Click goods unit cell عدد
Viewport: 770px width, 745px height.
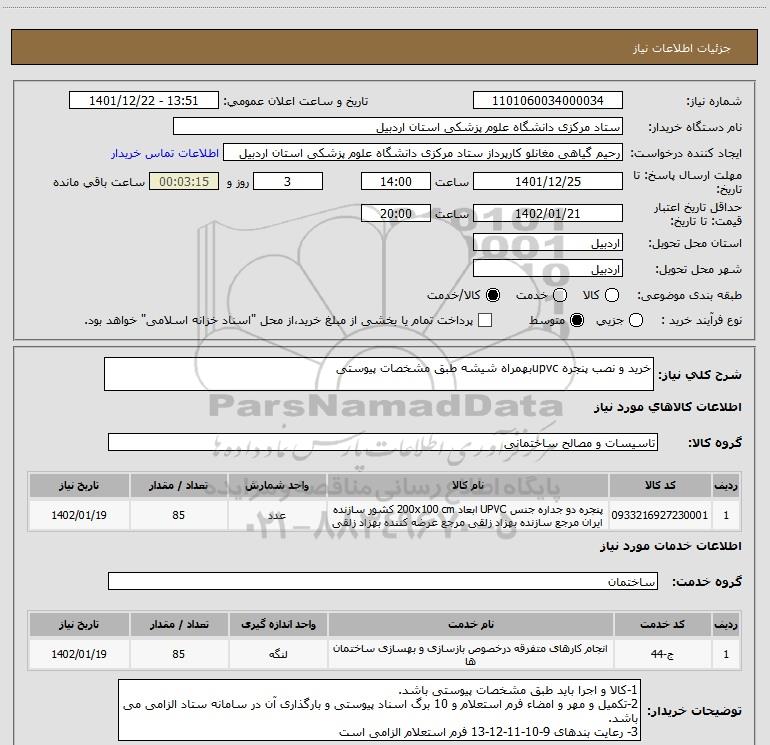click(277, 515)
